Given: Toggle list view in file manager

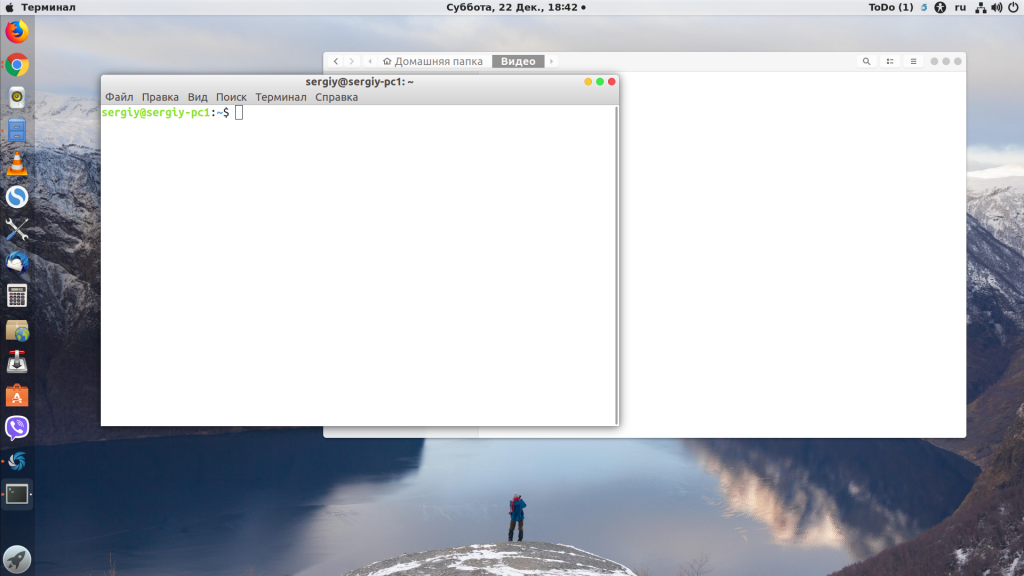Looking at the screenshot, I should click(x=890, y=62).
